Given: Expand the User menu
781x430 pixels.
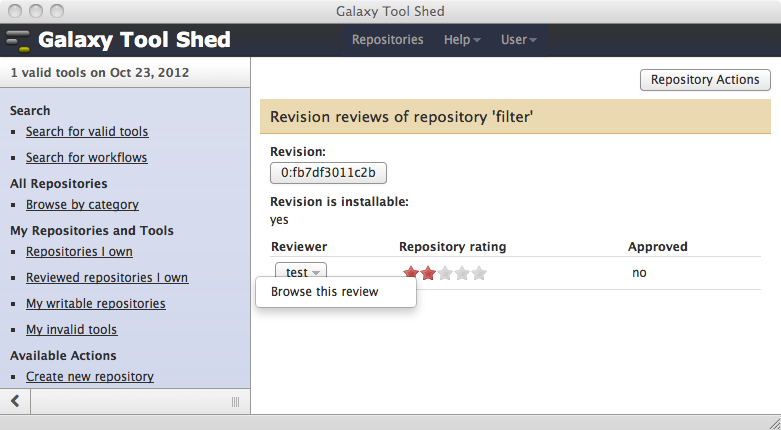Looking at the screenshot, I should [x=519, y=40].
